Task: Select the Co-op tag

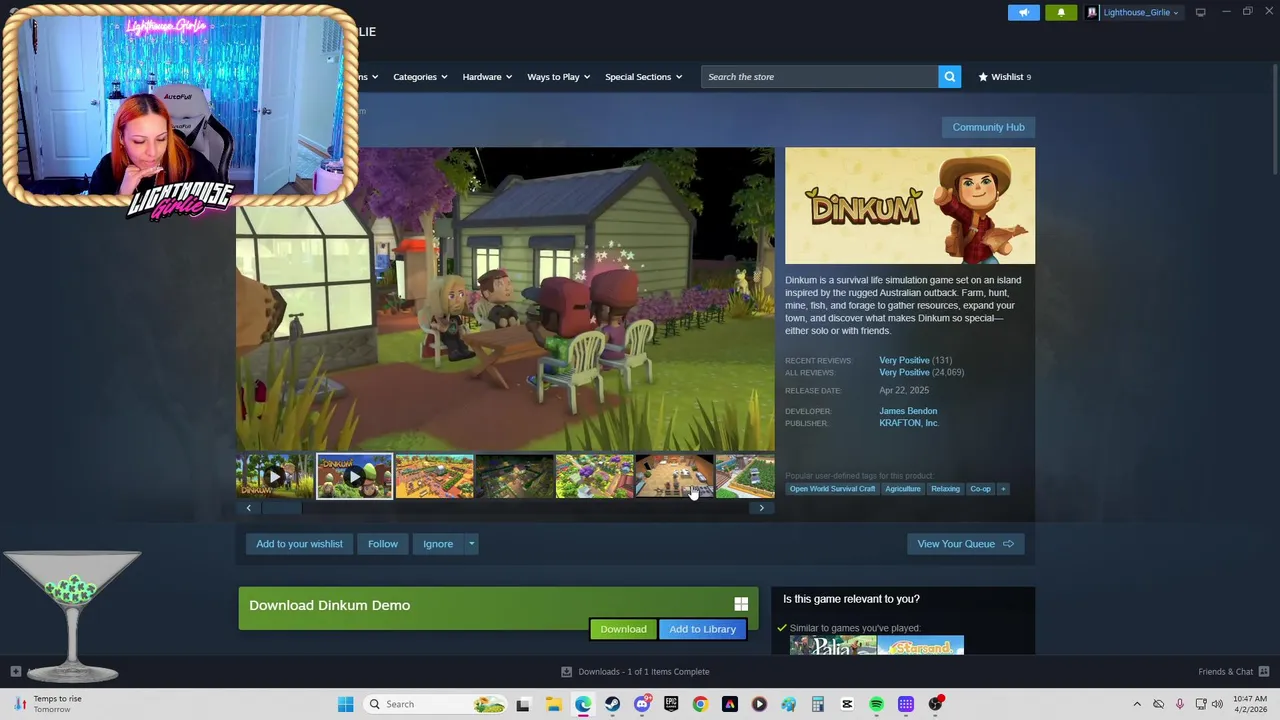Action: (x=980, y=489)
